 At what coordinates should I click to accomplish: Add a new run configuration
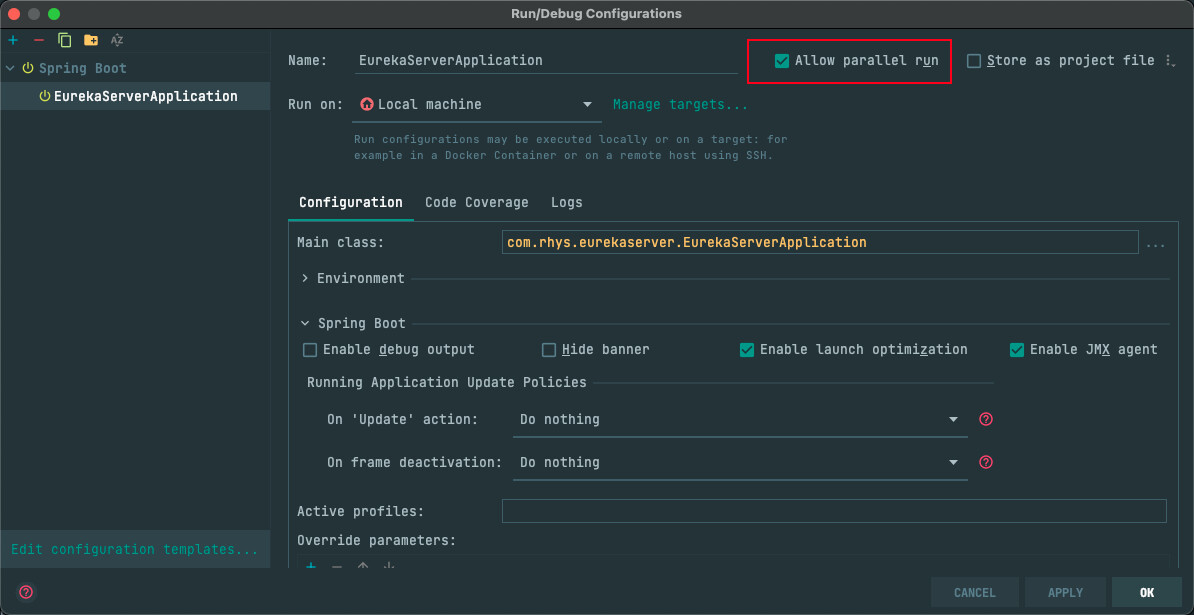[x=13, y=40]
